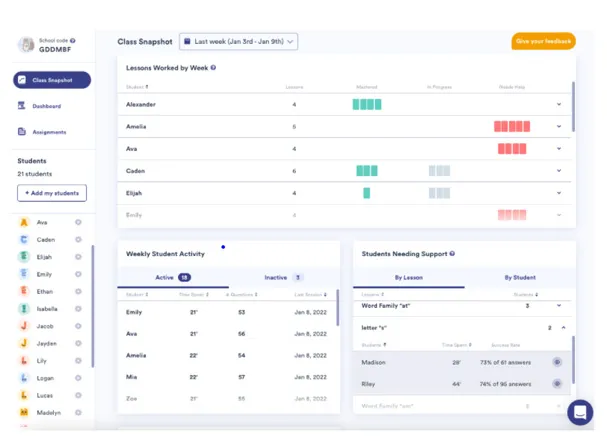This screenshot has height=444, width=607.
Task: Click the Add my students button
Action: (52, 193)
